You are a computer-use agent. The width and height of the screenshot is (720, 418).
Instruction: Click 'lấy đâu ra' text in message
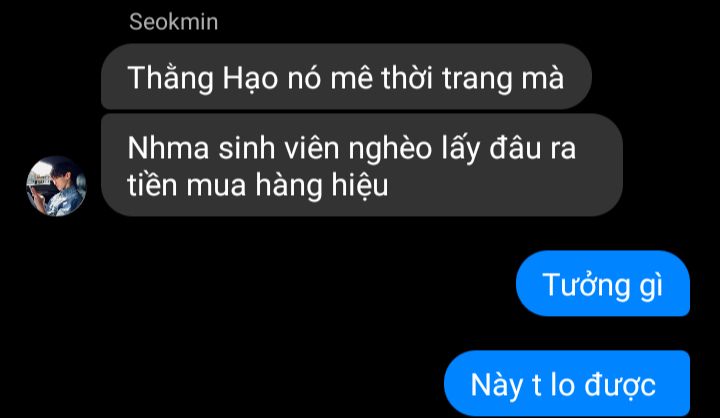pos(509,149)
